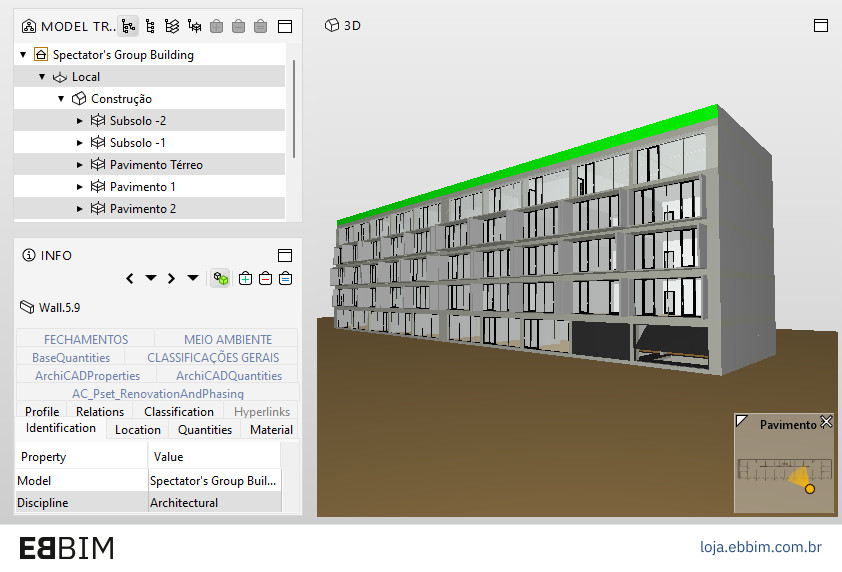Close the Pavimento minimap overlay

(826, 422)
